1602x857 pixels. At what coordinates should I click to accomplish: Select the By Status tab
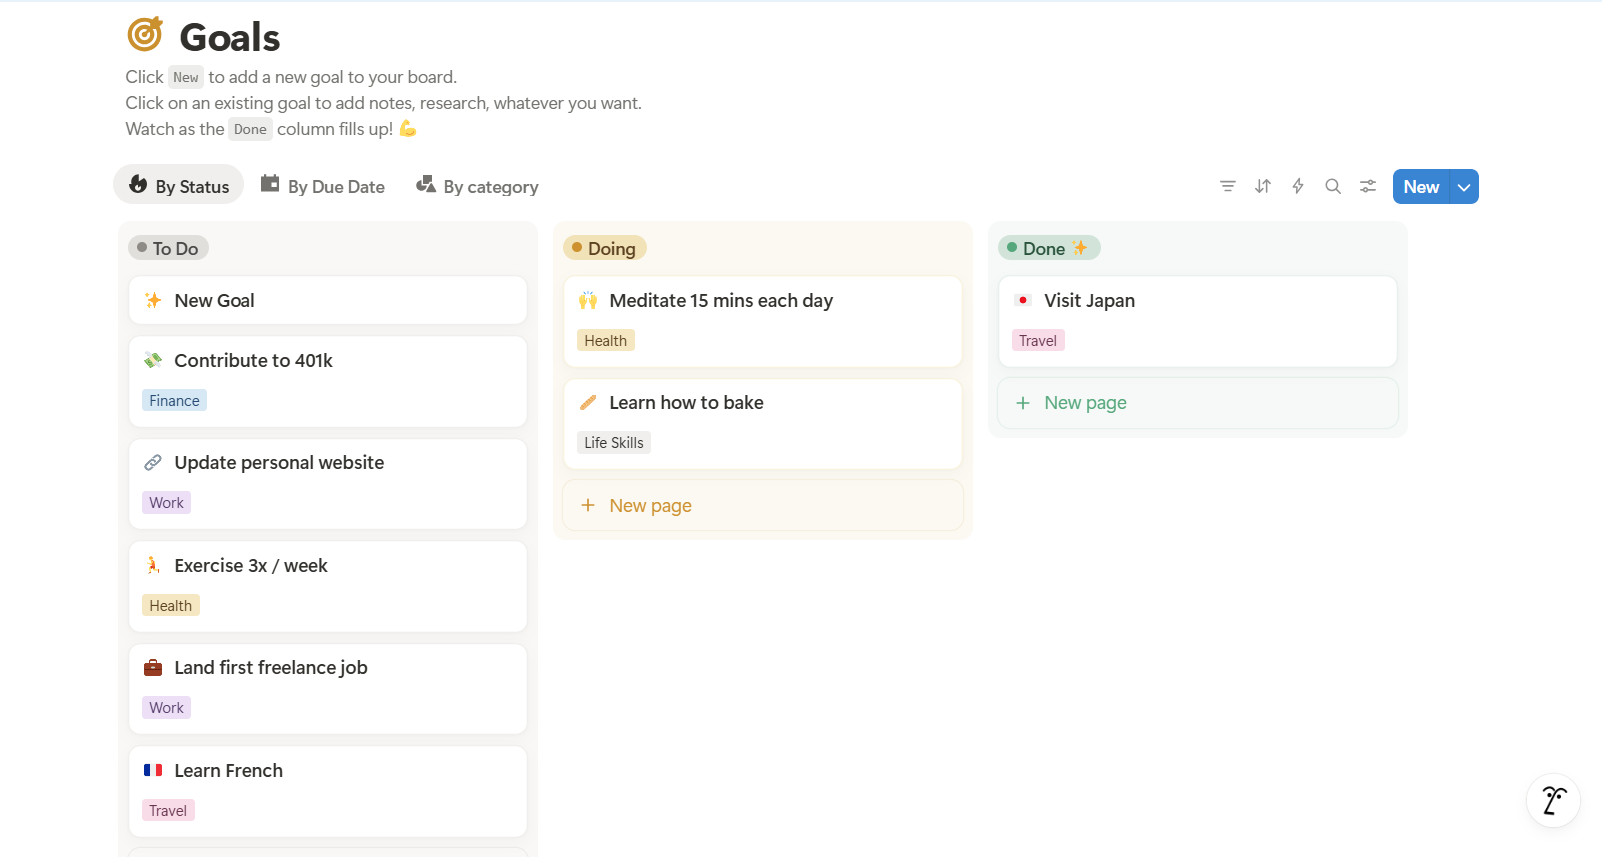pyautogui.click(x=179, y=186)
